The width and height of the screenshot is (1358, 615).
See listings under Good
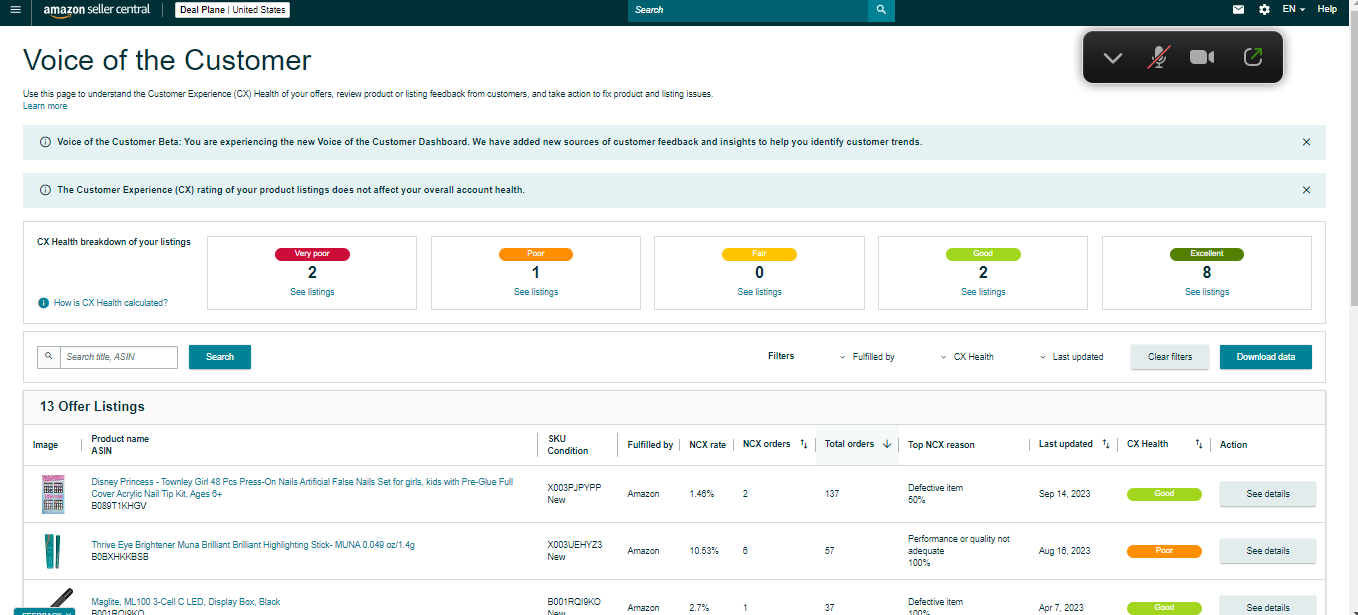[983, 292]
